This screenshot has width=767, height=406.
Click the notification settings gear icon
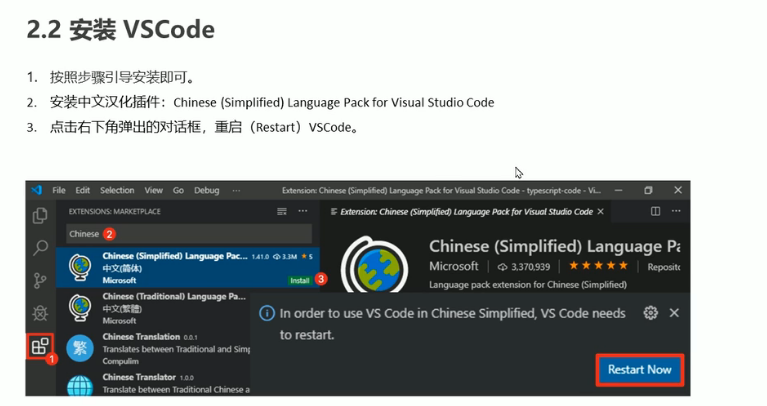click(651, 313)
